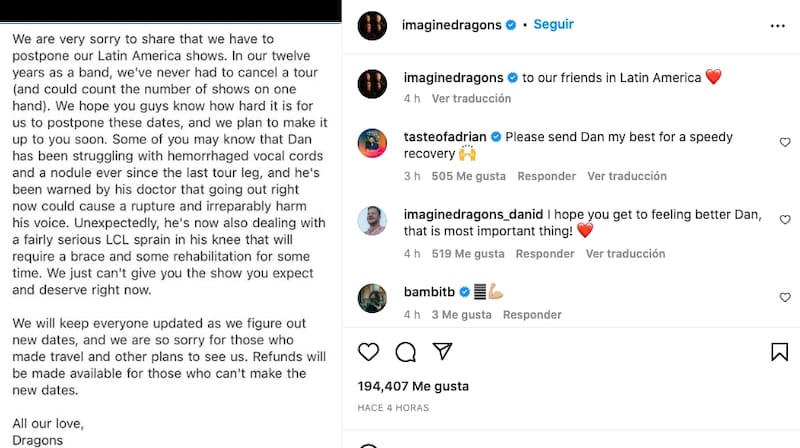Open tasteofadrian's profile avatar

[372, 145]
